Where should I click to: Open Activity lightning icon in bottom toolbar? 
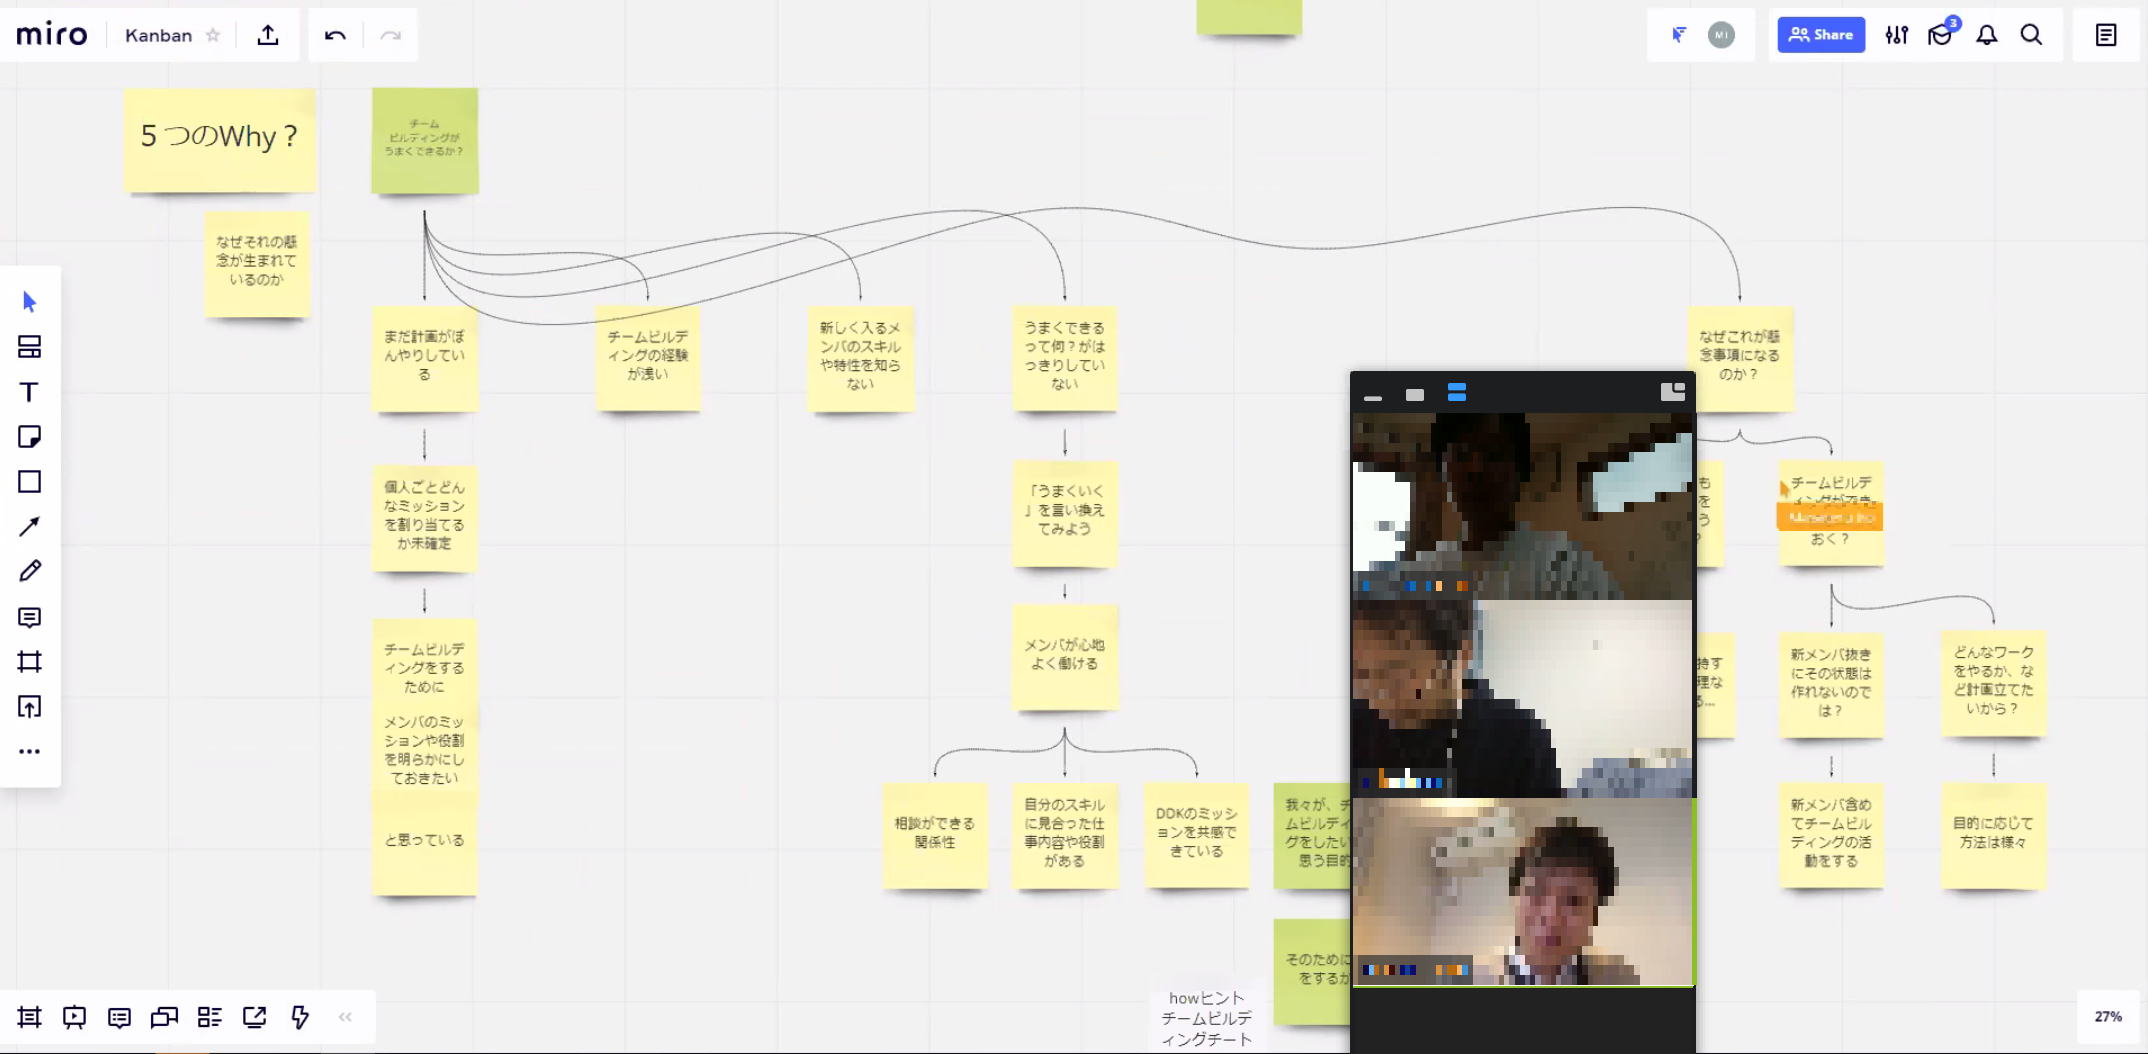coord(299,1017)
